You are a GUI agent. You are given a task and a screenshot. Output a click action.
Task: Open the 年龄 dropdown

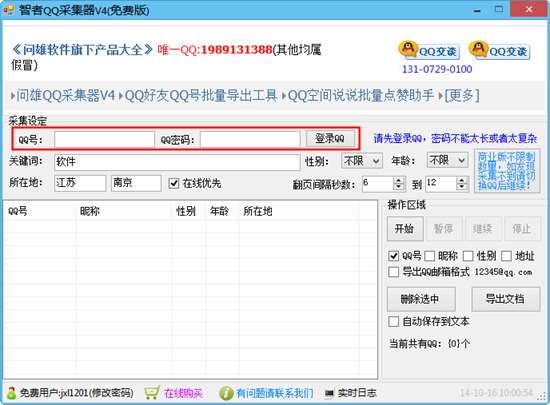click(x=447, y=161)
